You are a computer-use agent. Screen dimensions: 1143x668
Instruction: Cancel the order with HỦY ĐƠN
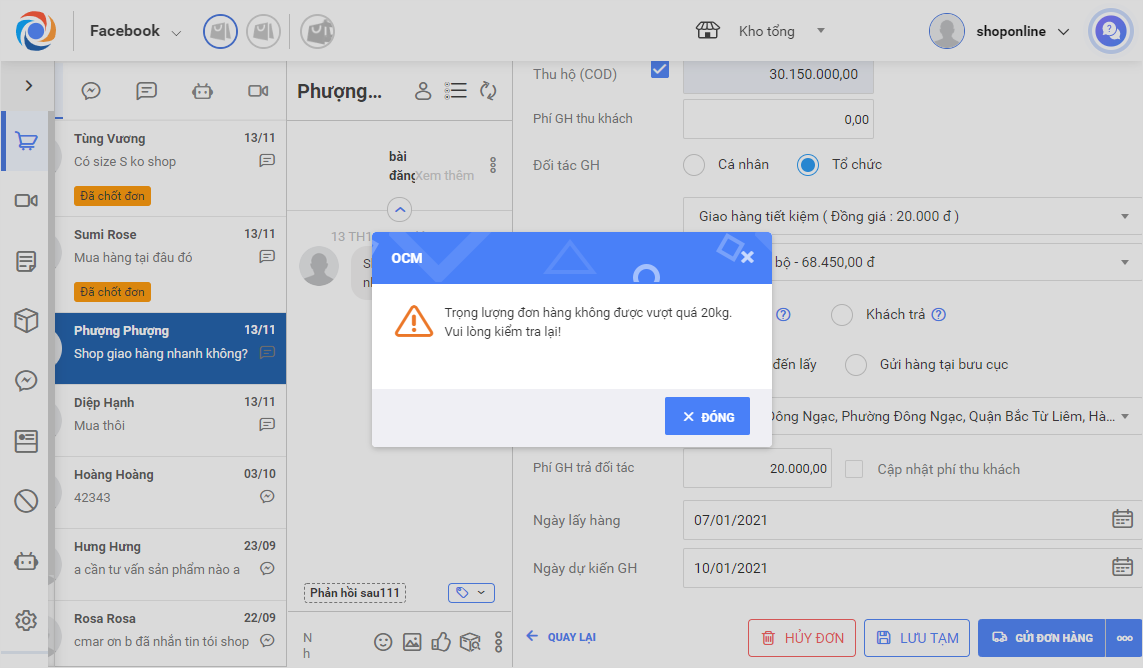click(x=802, y=638)
